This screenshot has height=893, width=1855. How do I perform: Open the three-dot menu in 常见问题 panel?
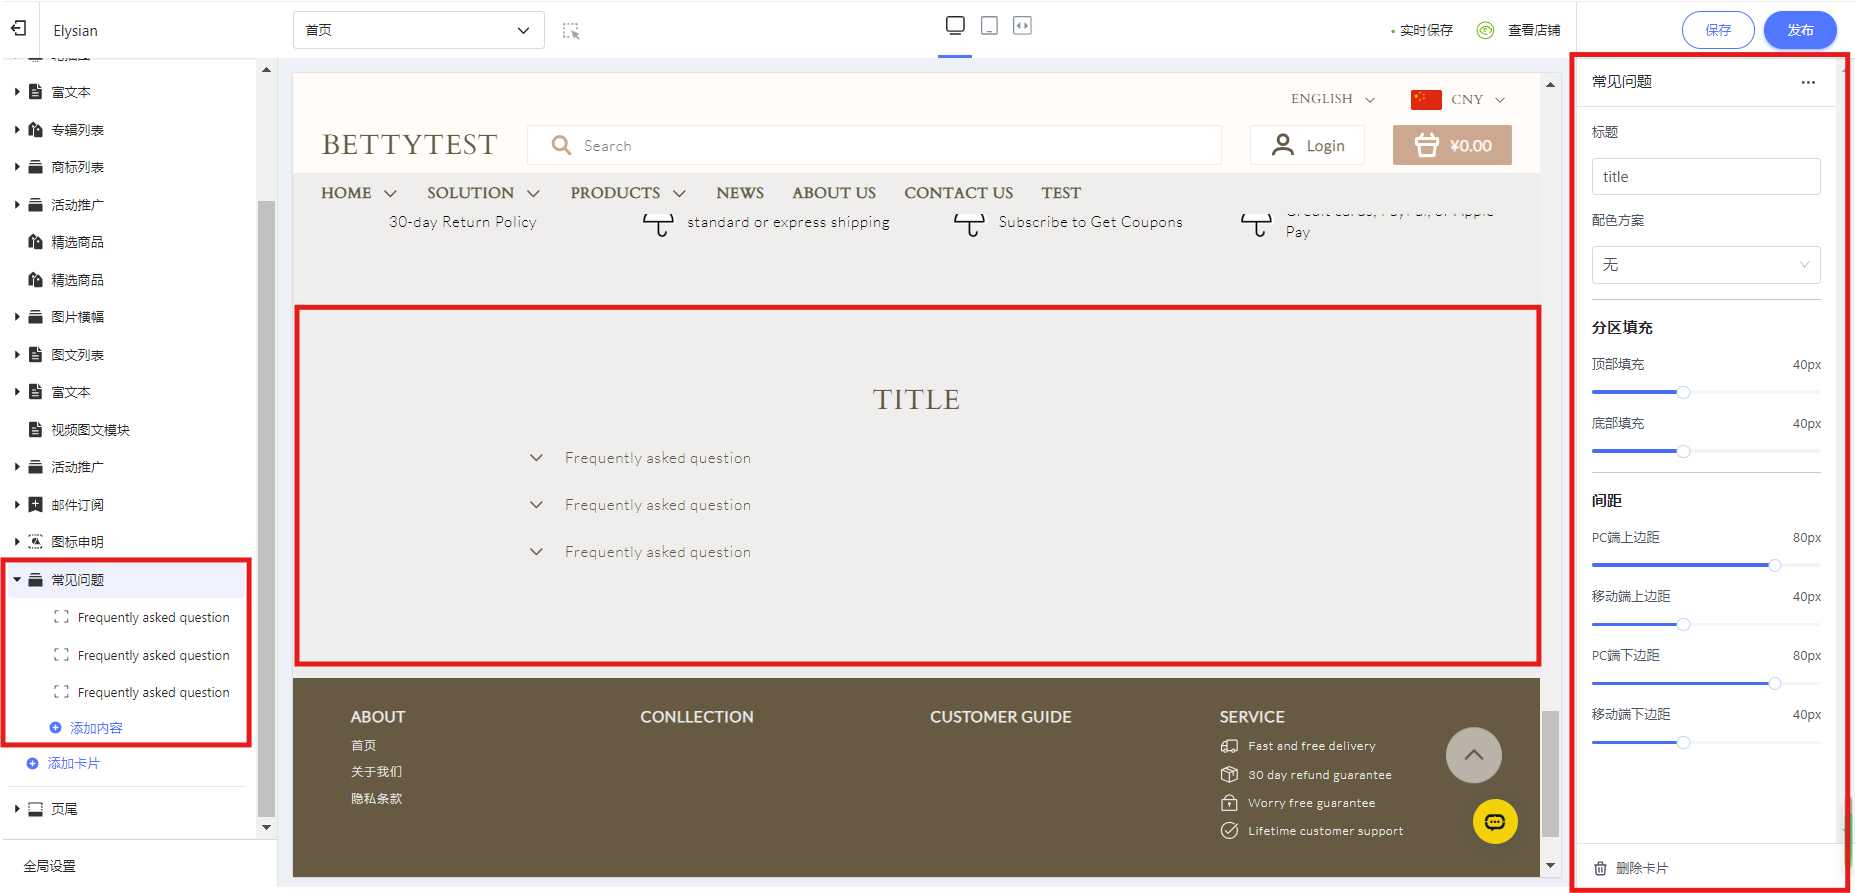click(x=1808, y=82)
